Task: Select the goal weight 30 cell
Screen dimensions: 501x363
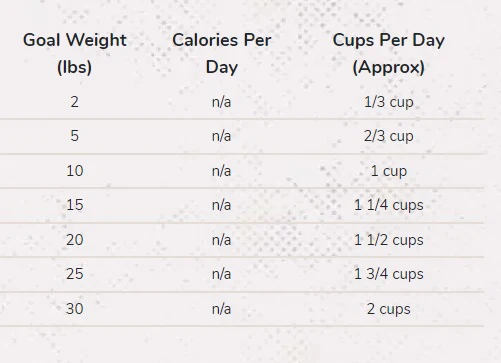Action: pos(75,309)
